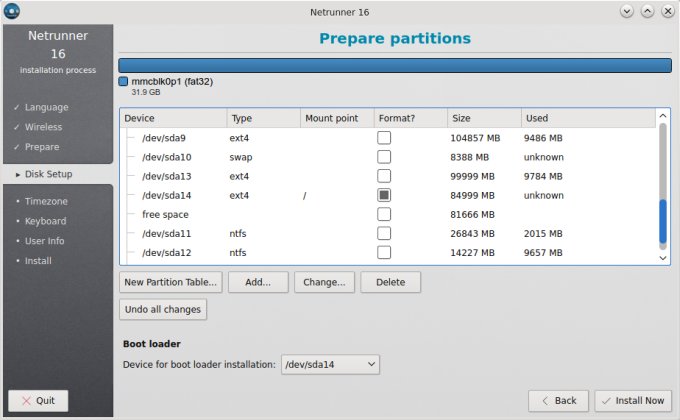
Task: Quit the installer
Action: pos(38,400)
